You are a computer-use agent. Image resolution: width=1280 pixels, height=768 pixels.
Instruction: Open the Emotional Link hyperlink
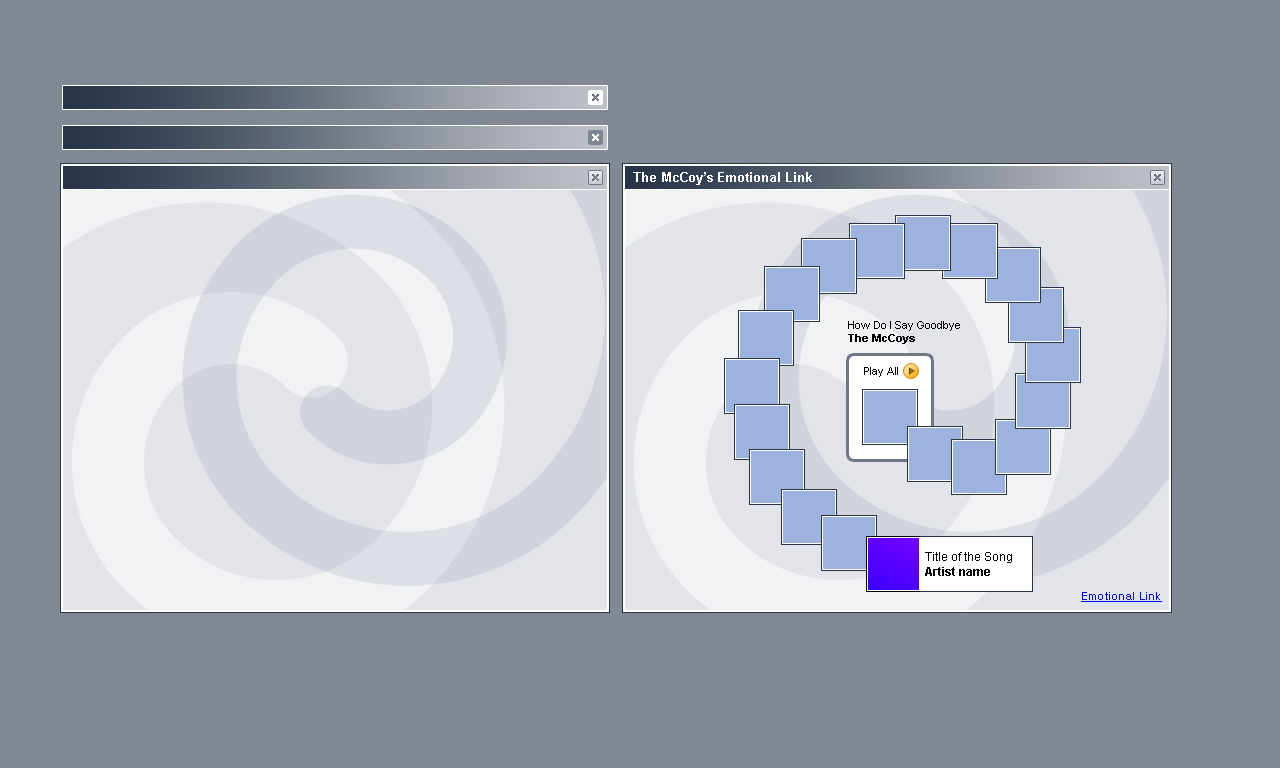pos(1121,596)
